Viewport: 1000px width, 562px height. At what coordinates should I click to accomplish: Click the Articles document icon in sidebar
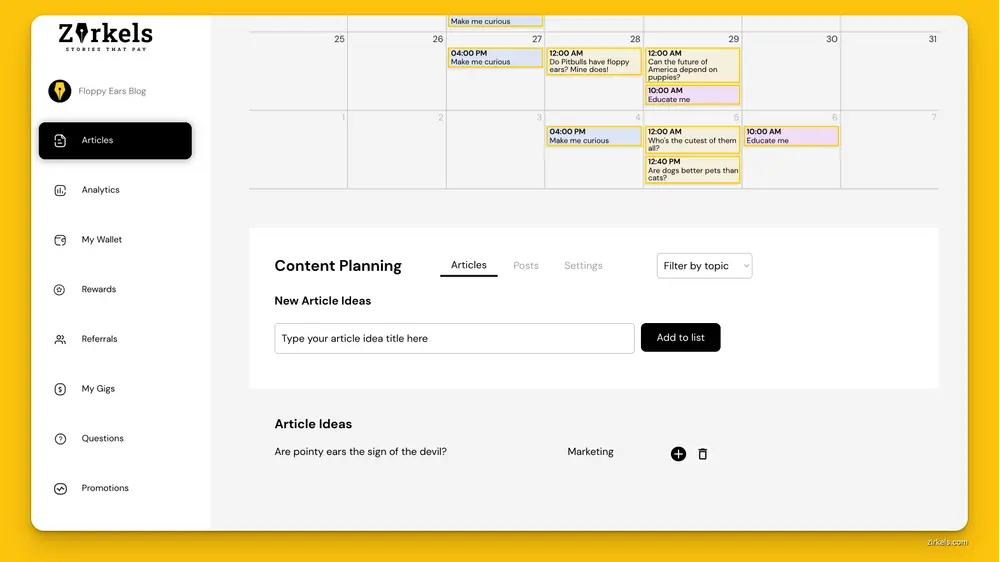click(60, 140)
